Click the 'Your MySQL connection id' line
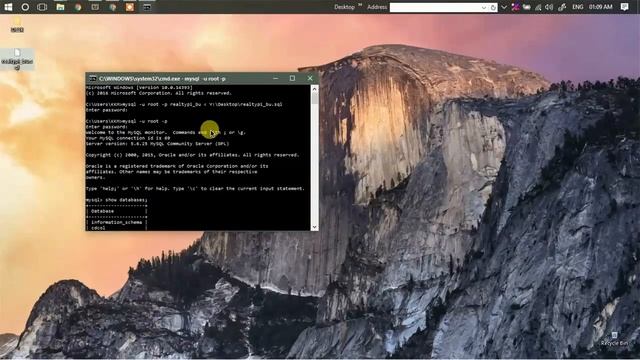 click(128, 138)
